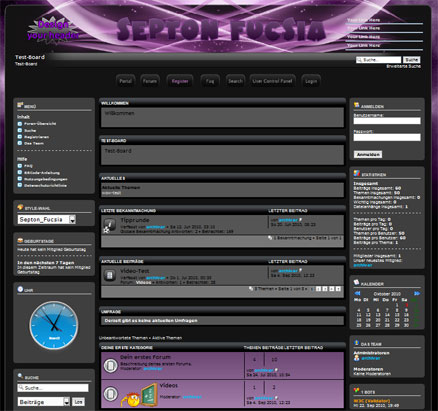The height and width of the screenshot is (411, 438).
Task: Click the bullet icon beside Foren-Übersicht
Action: pos(20,124)
